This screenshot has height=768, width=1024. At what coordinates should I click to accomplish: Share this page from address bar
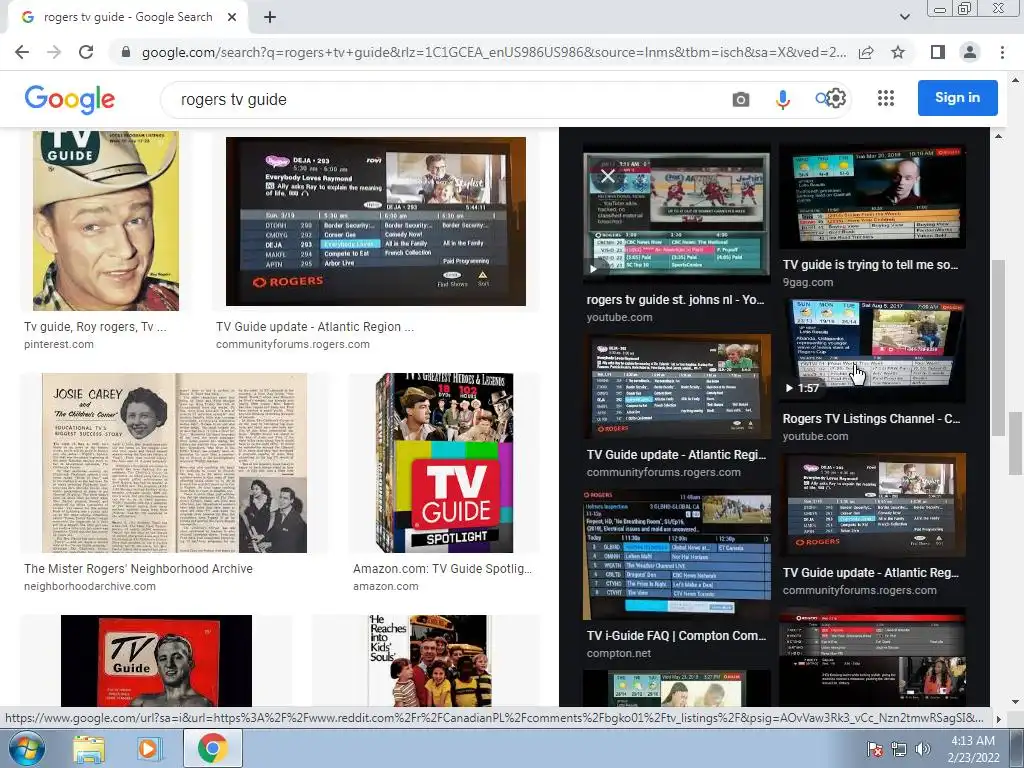(x=866, y=52)
